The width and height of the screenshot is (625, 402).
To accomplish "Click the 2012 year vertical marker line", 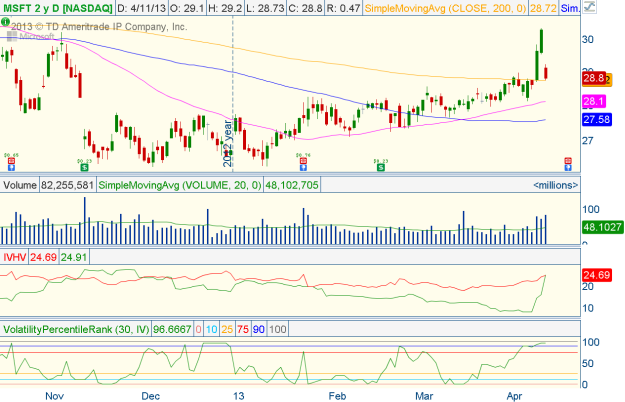I will tap(233, 100).
